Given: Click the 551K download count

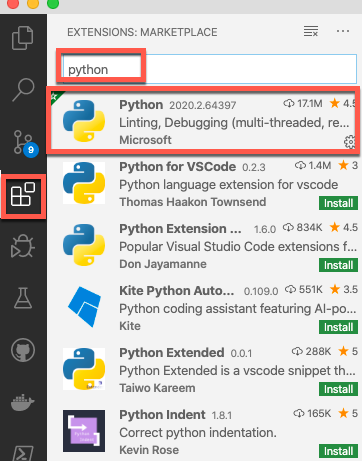Looking at the screenshot, I should pyautogui.click(x=304, y=289).
